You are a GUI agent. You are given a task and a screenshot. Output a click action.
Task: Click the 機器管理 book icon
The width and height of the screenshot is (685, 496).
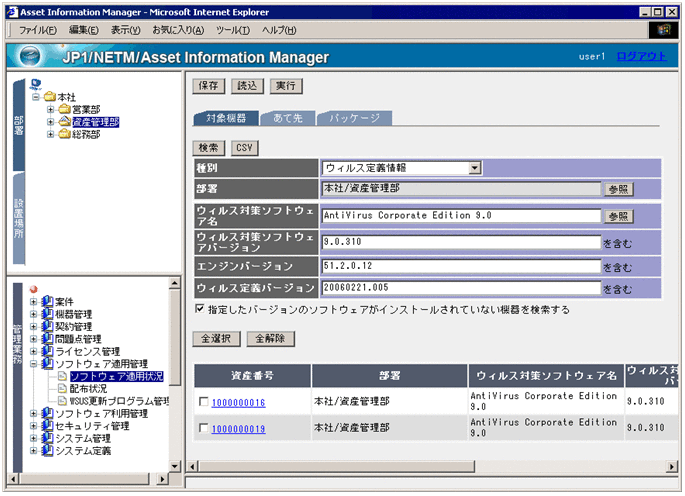[x=47, y=314]
